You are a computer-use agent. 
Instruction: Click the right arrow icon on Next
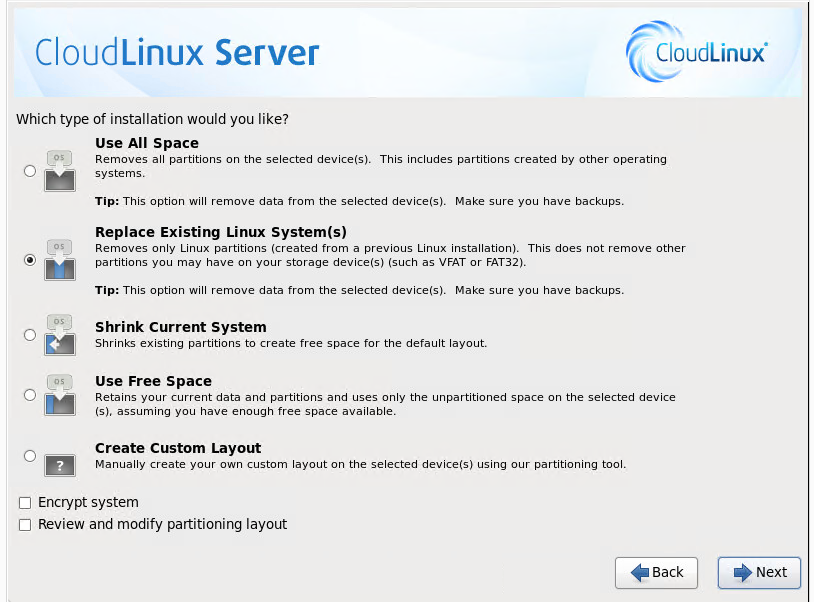[743, 573]
